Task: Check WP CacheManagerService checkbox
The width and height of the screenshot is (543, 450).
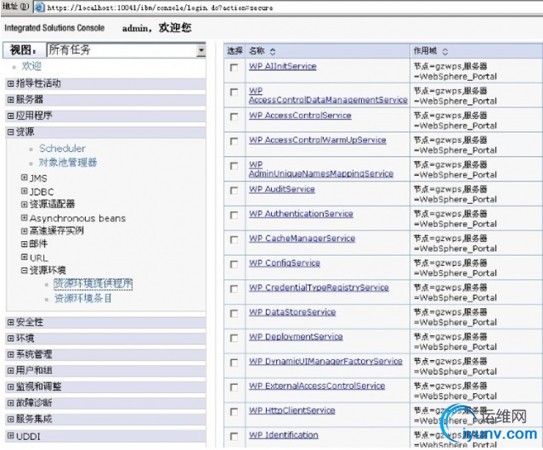Action: tap(234, 240)
